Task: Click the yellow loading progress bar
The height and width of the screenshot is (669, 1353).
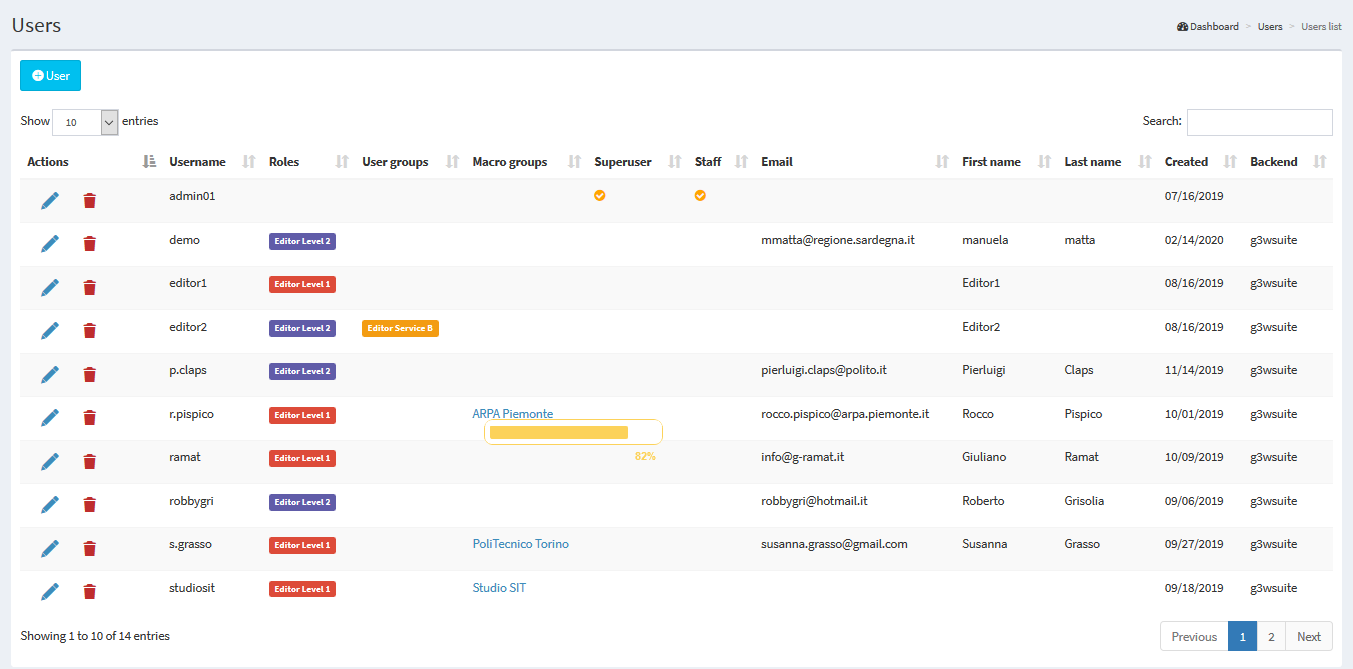Action: 573,432
